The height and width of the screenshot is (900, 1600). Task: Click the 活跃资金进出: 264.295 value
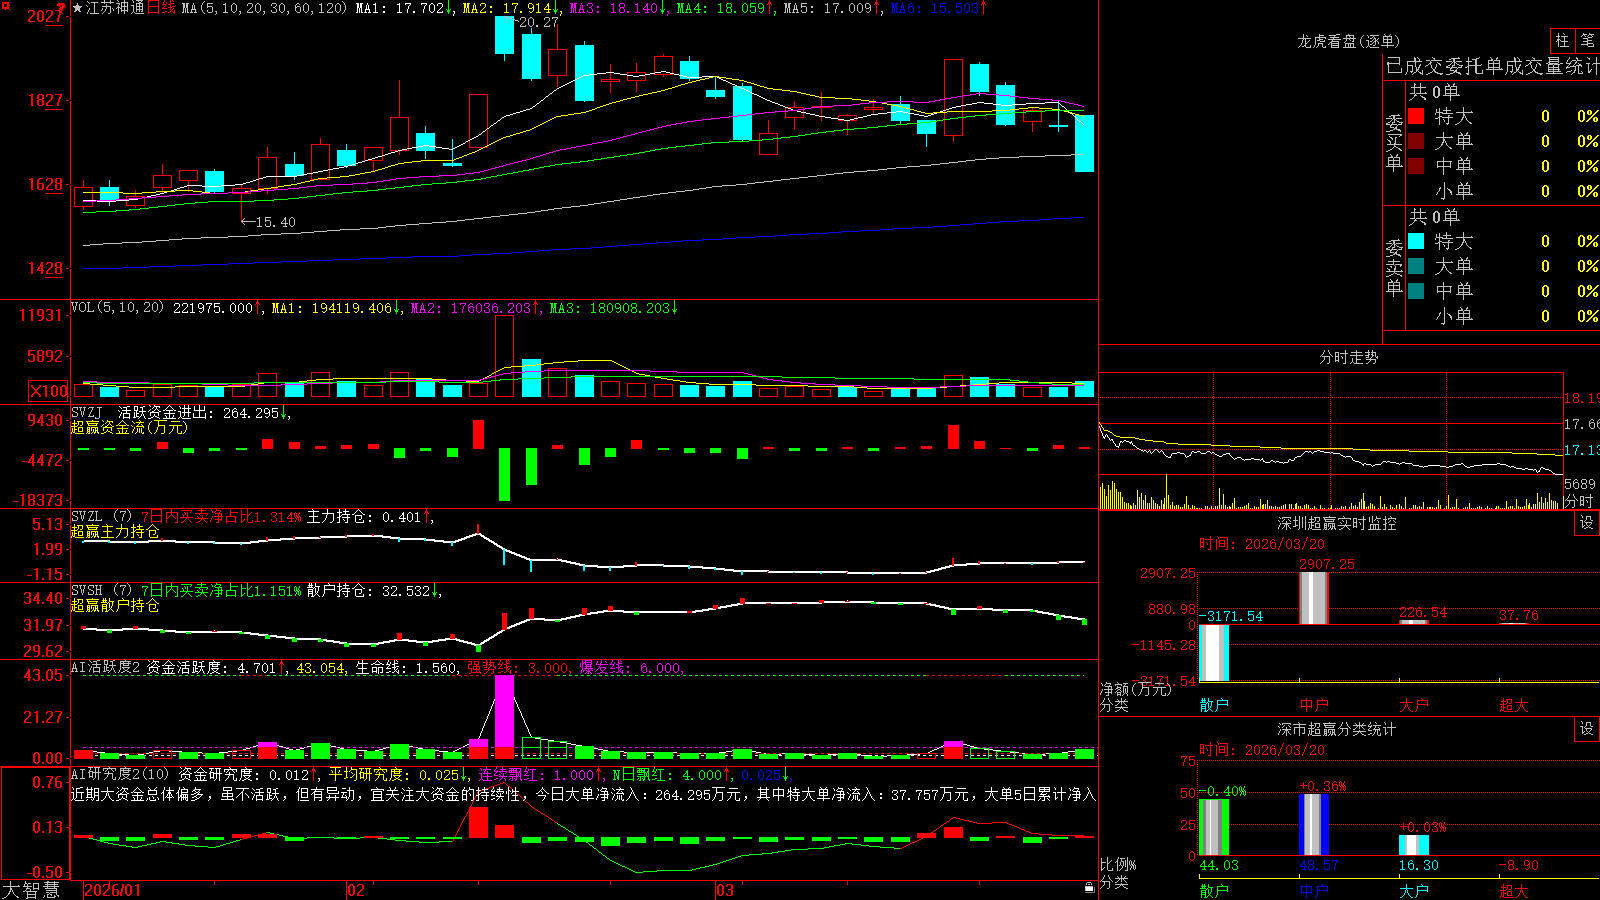[x=204, y=412]
